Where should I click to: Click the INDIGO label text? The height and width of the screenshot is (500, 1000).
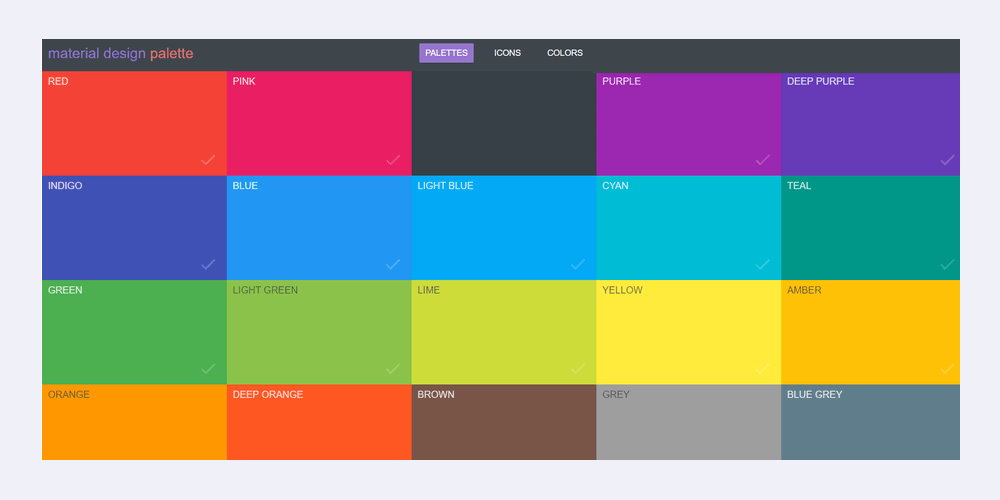click(65, 186)
